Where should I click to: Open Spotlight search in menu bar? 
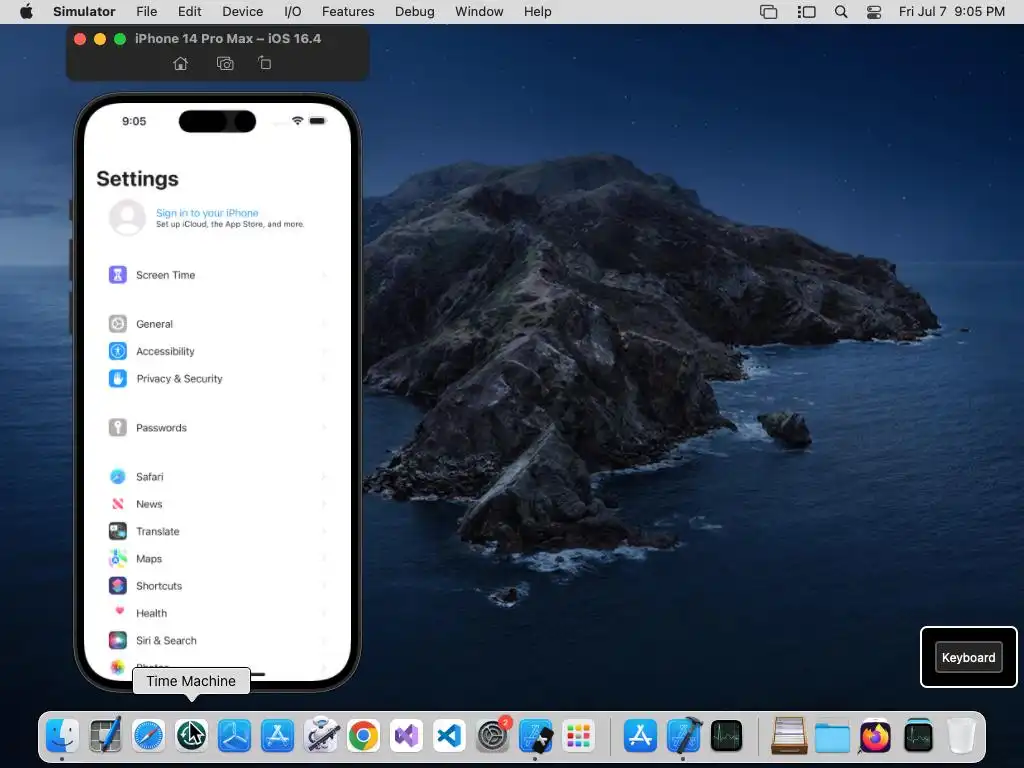click(x=841, y=12)
